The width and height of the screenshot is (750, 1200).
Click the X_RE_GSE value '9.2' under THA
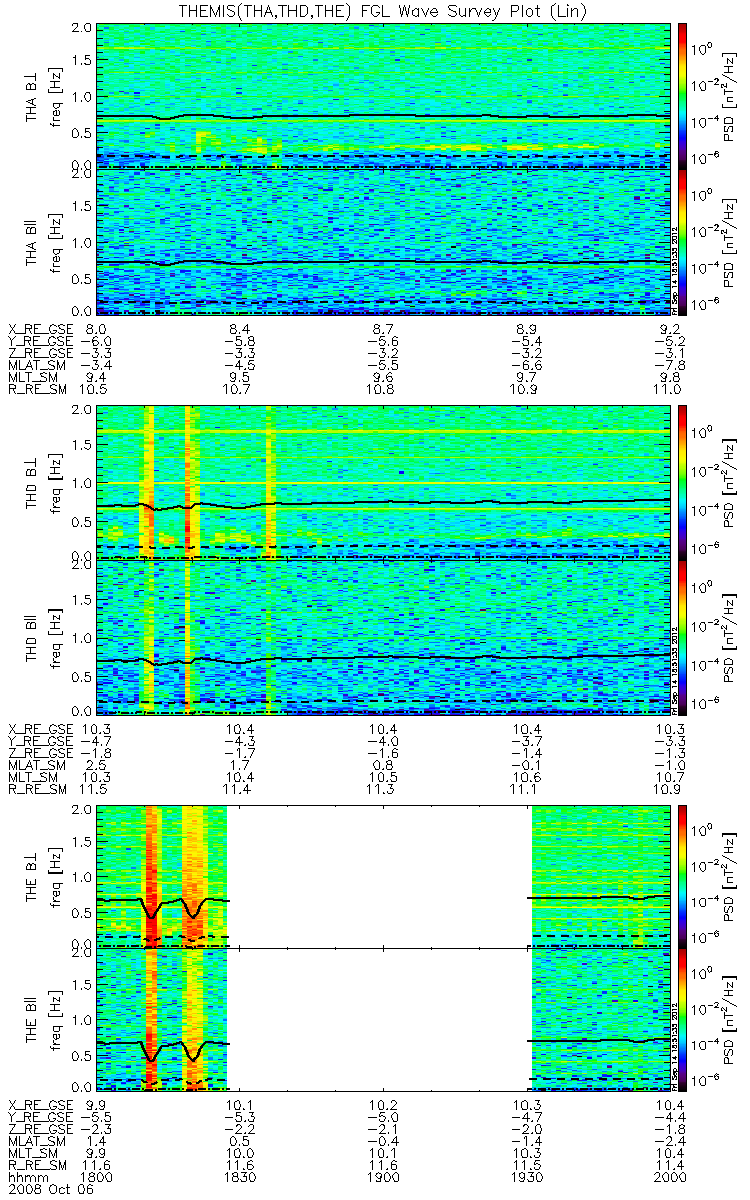(x=669, y=328)
